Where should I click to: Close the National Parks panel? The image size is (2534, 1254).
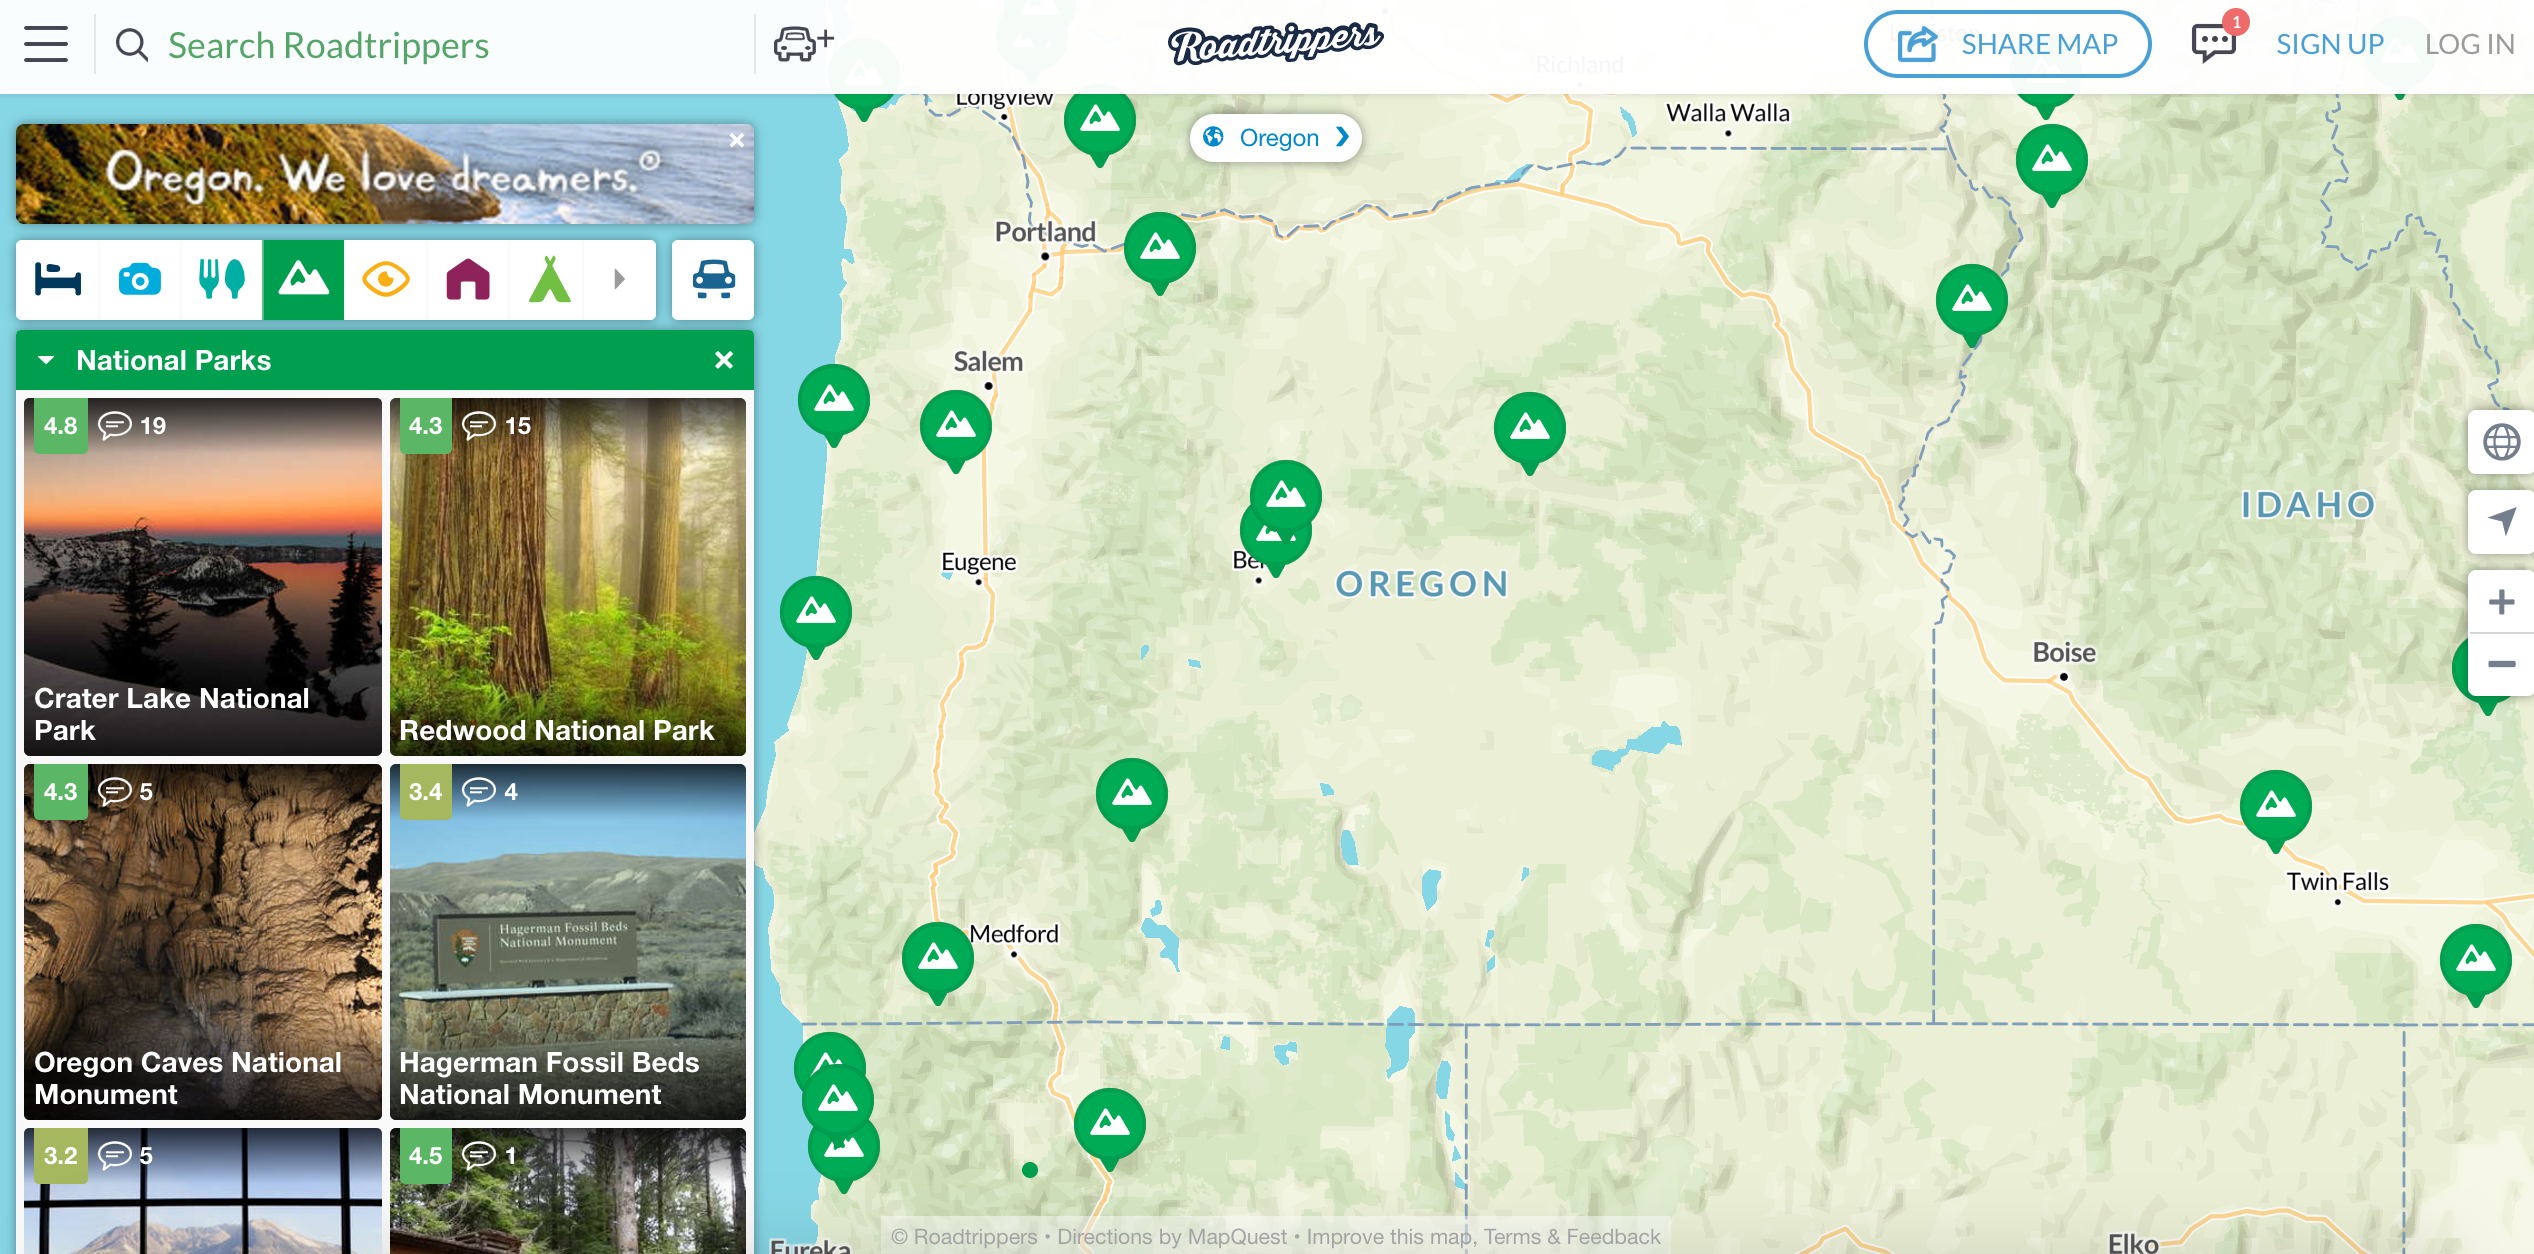[x=724, y=360]
